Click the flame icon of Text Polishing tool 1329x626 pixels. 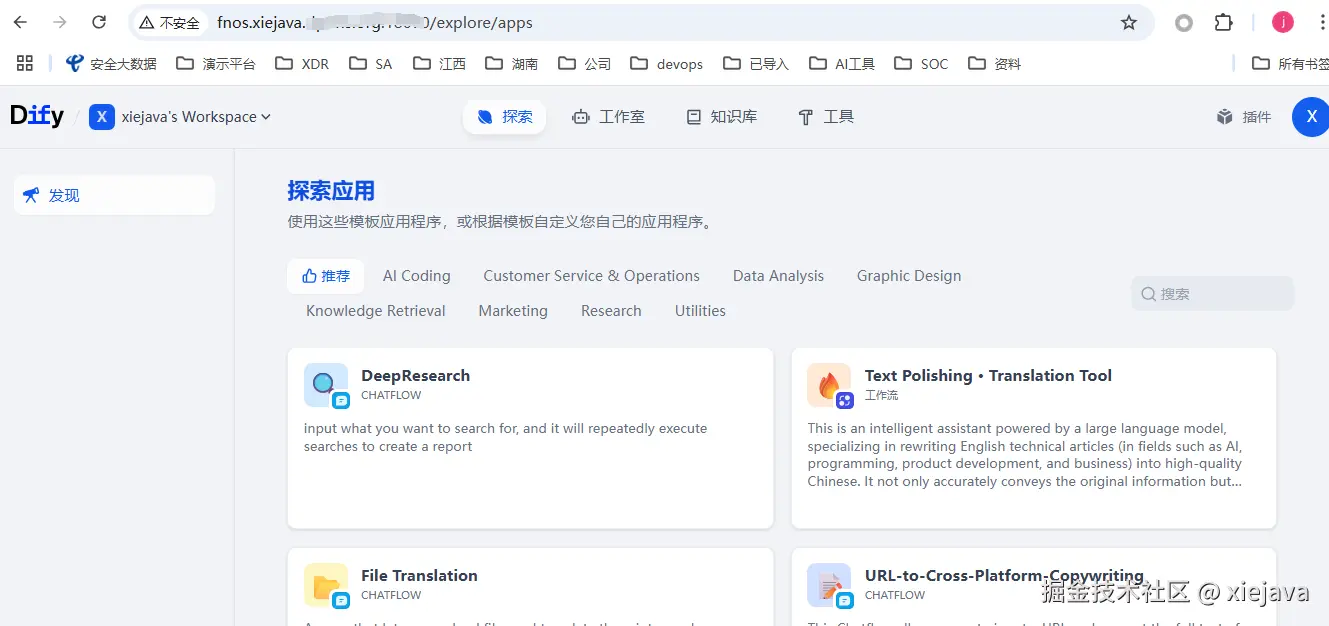[x=829, y=385]
